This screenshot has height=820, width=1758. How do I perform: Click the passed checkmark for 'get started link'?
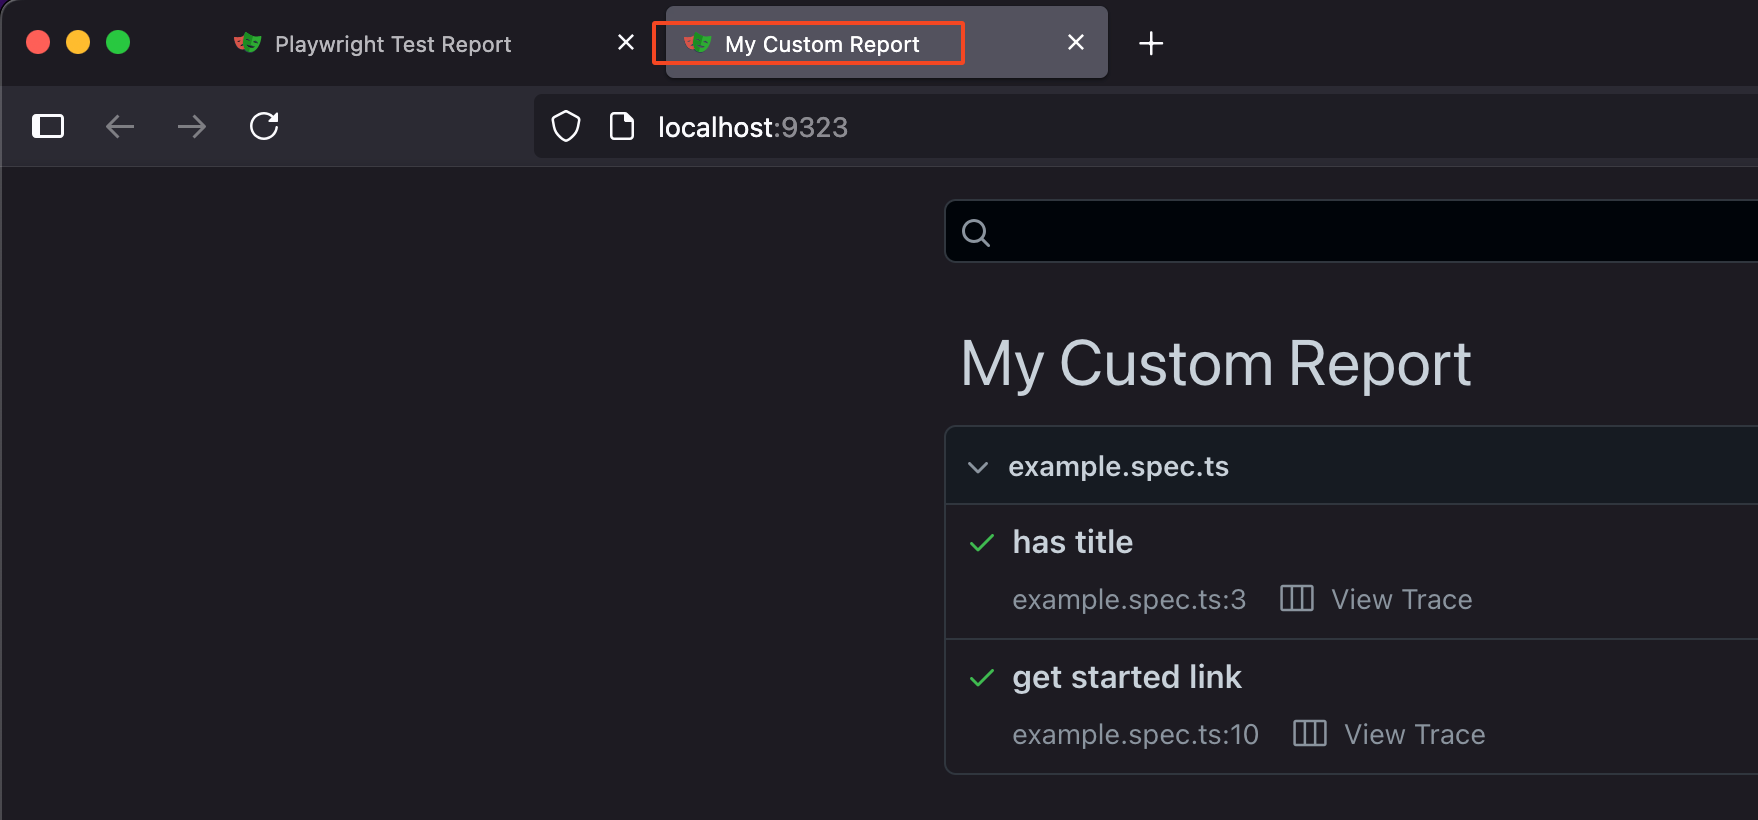[x=982, y=678]
